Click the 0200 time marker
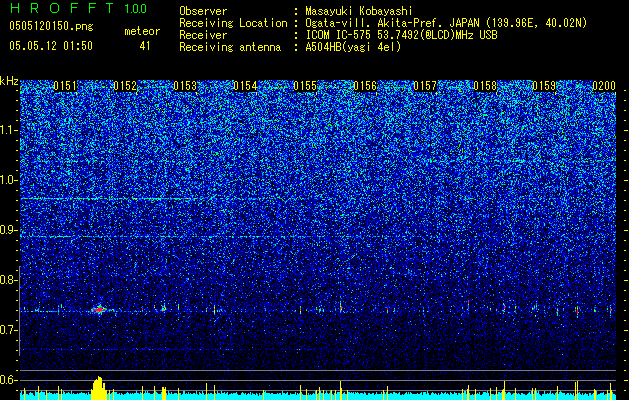 pyautogui.click(x=604, y=86)
